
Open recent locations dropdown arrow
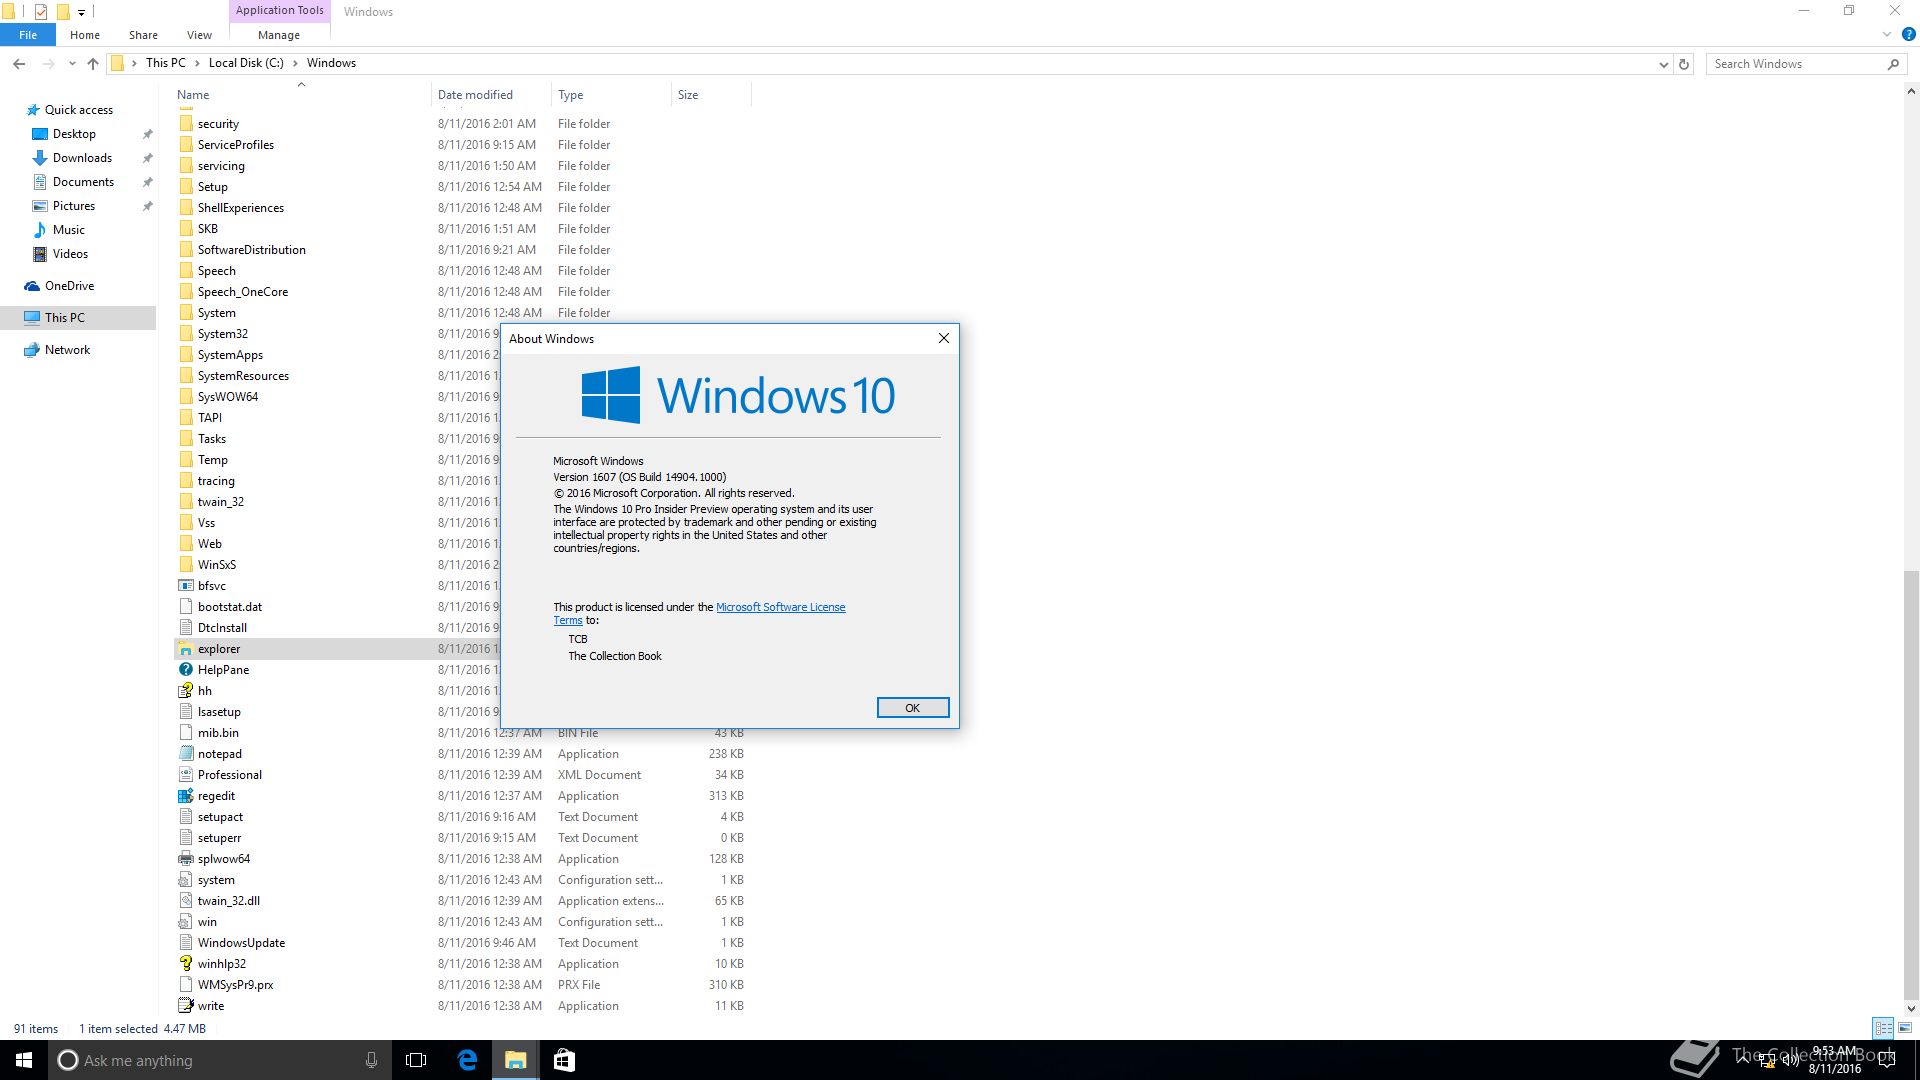pos(72,64)
